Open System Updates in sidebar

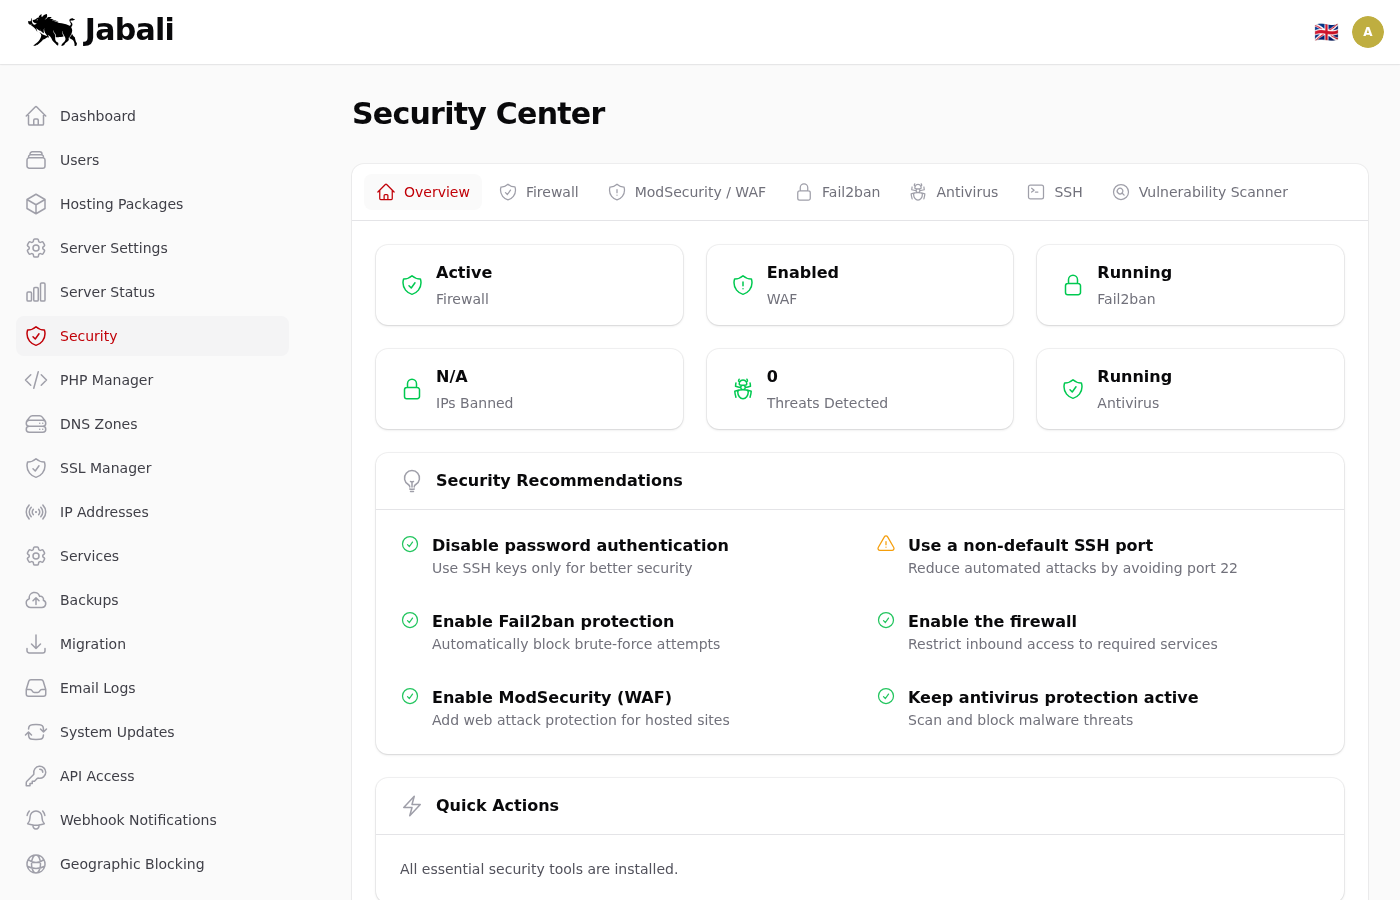click(117, 732)
